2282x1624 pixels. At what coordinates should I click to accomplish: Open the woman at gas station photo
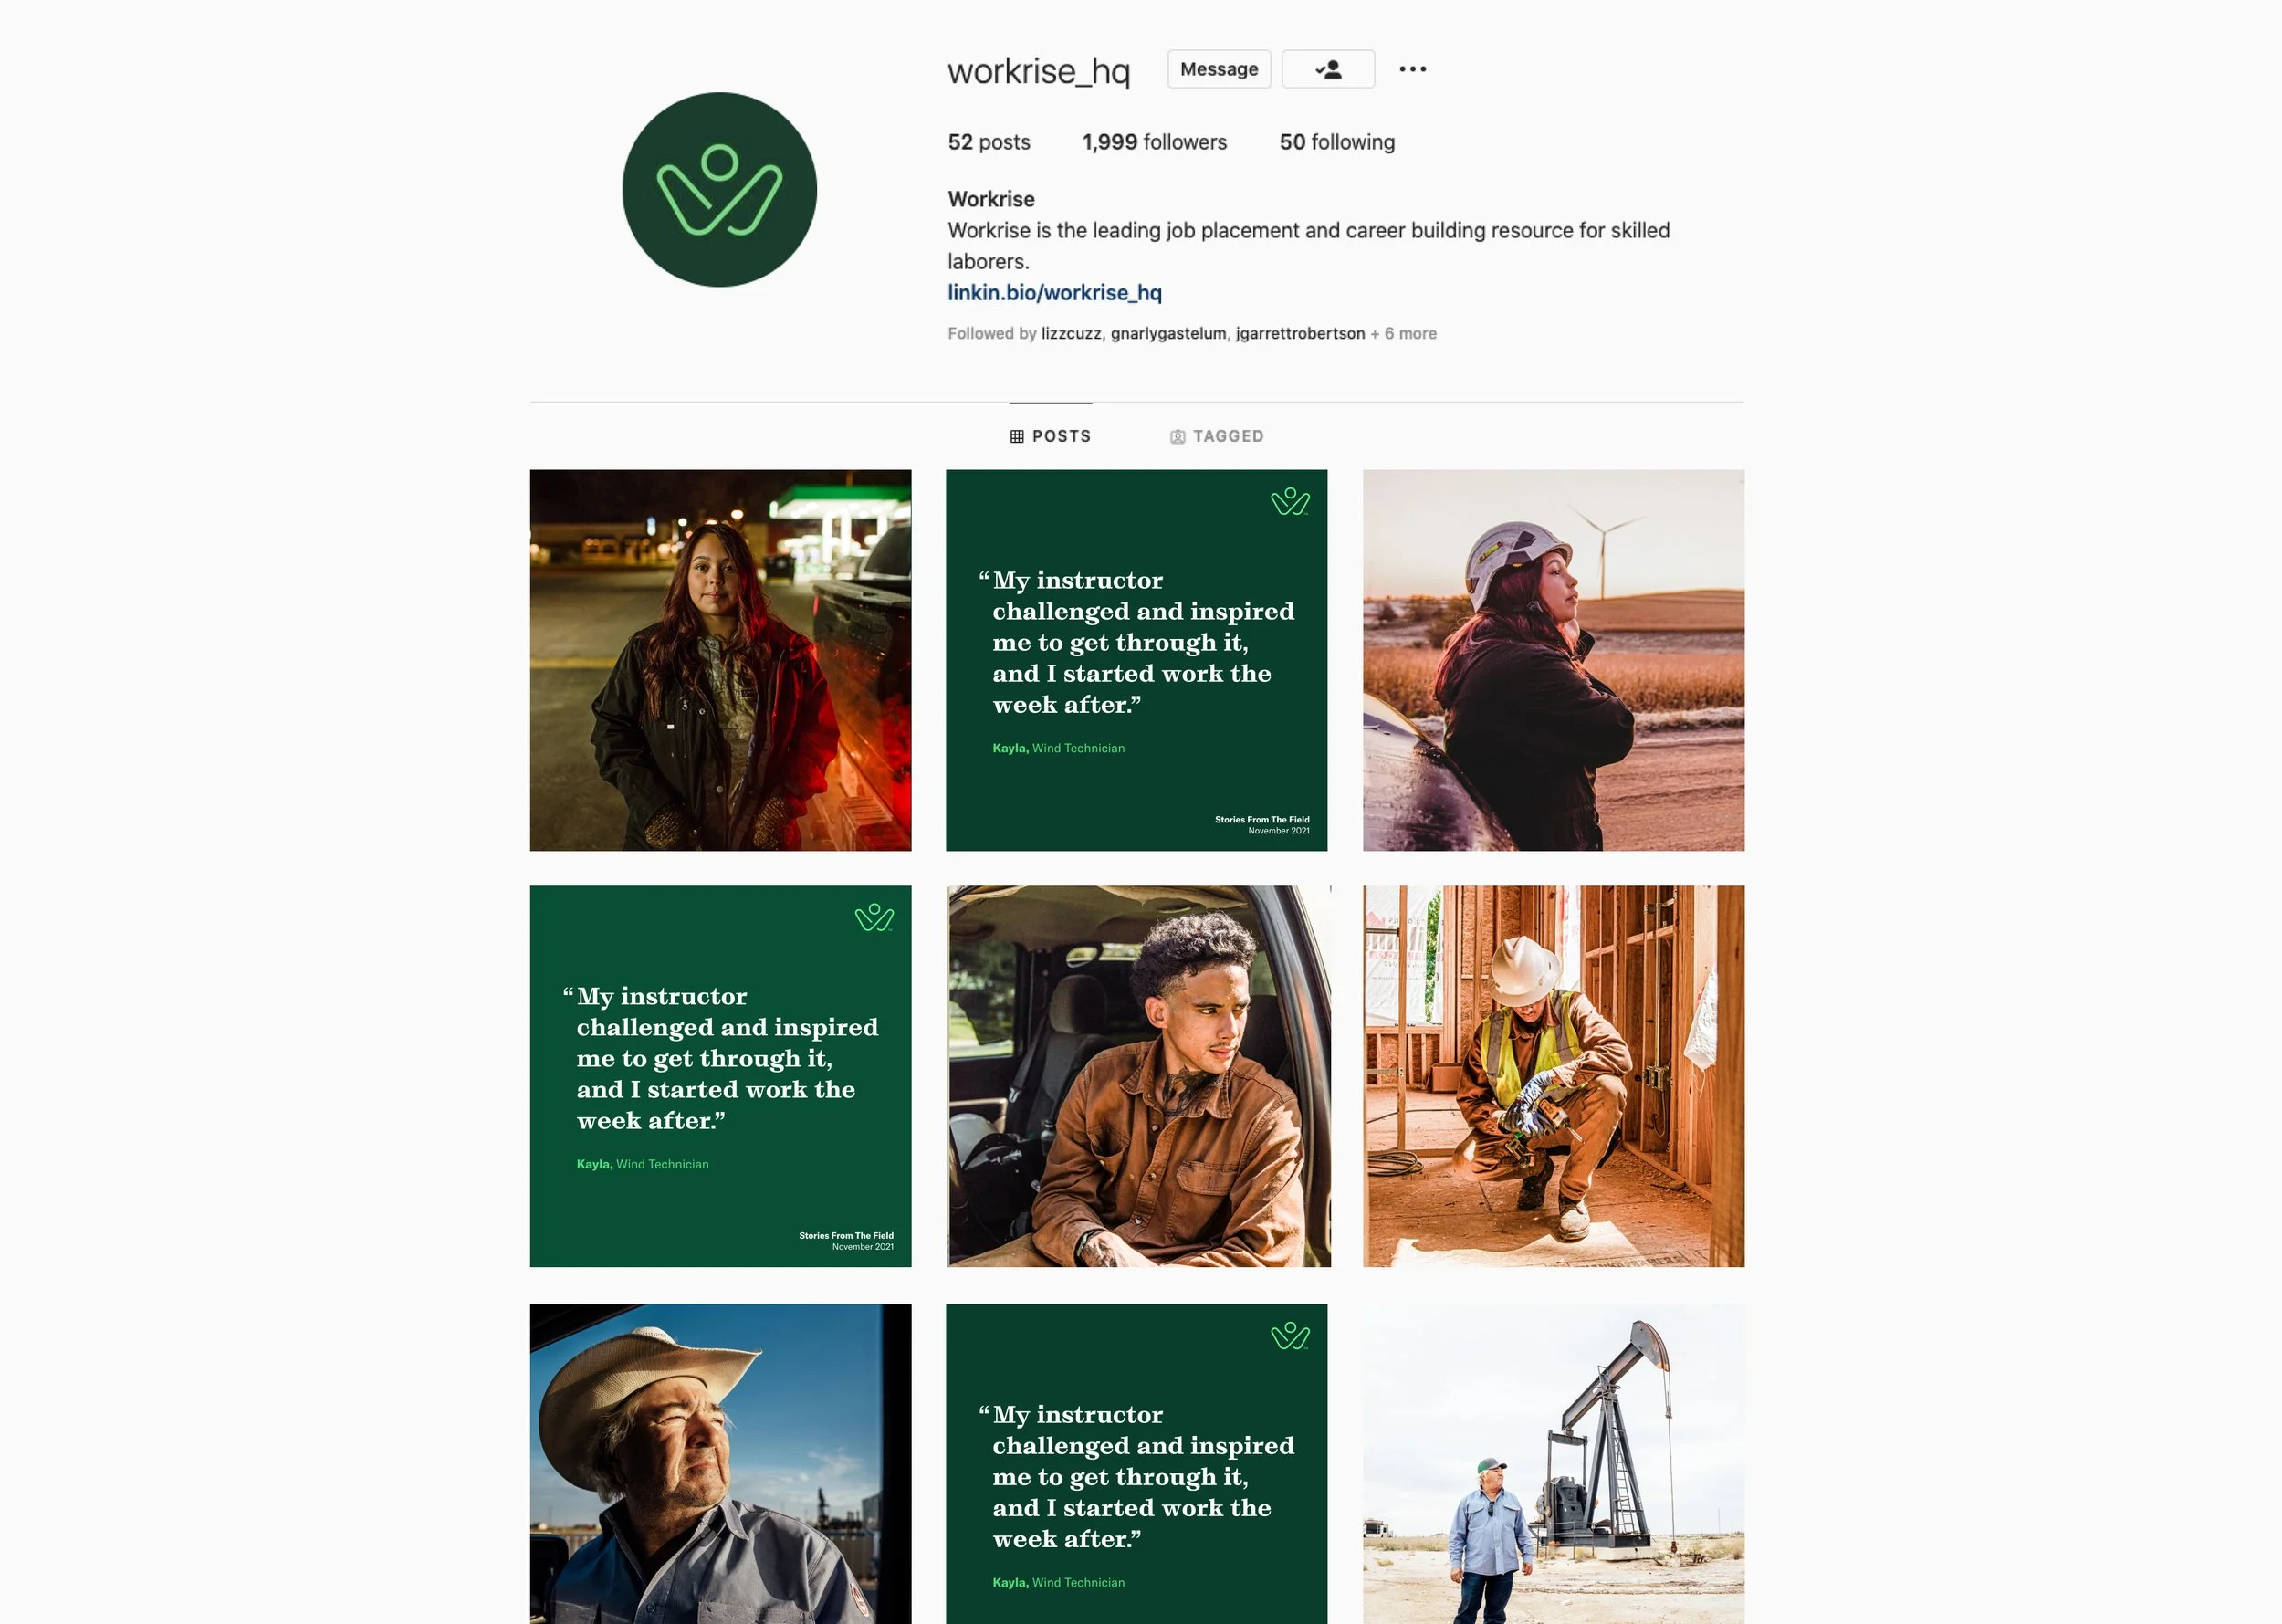pyautogui.click(x=720, y=660)
